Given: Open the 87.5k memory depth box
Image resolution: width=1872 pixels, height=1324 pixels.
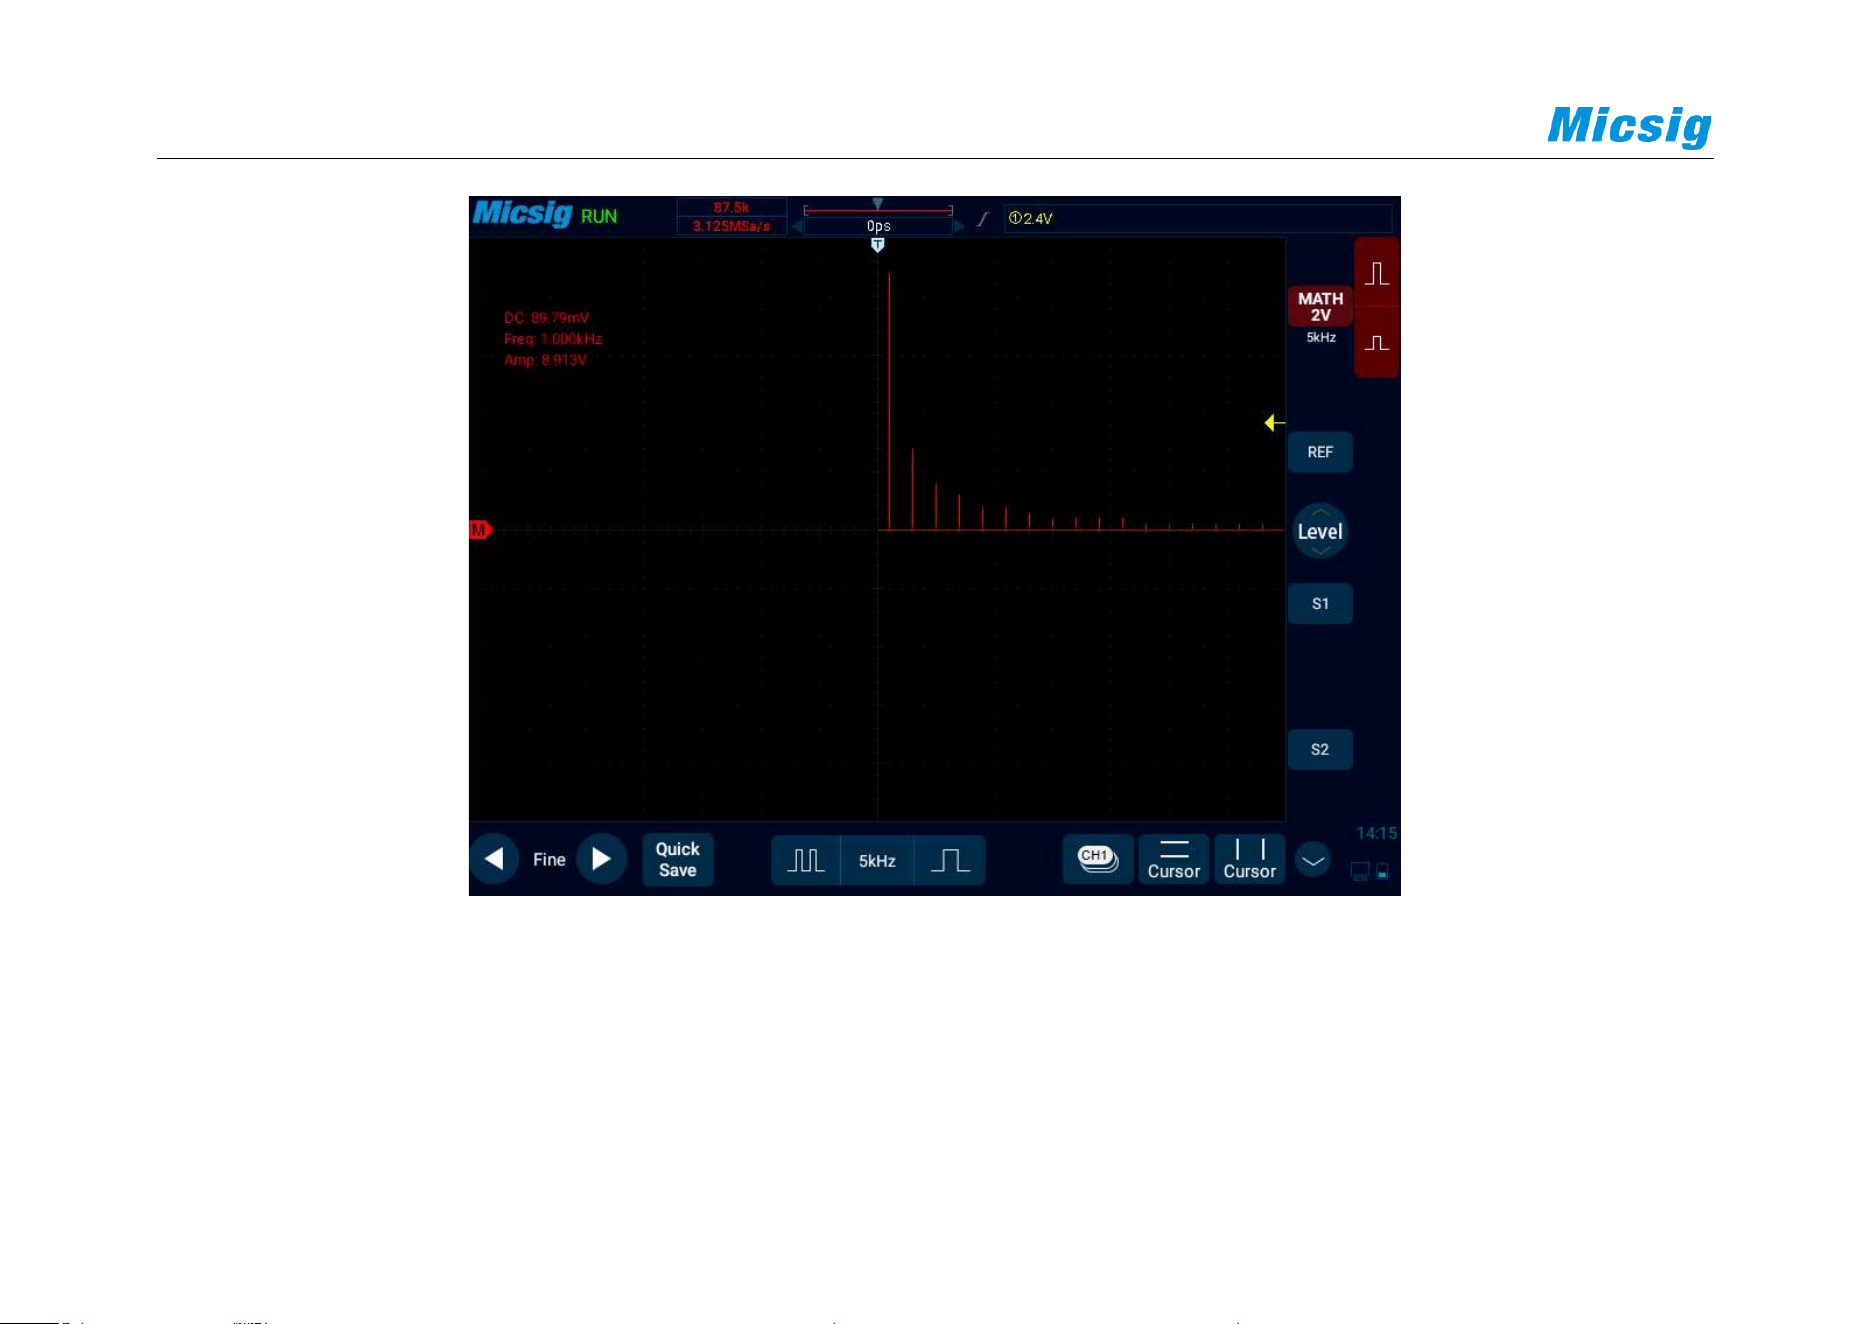Looking at the screenshot, I should [731, 208].
